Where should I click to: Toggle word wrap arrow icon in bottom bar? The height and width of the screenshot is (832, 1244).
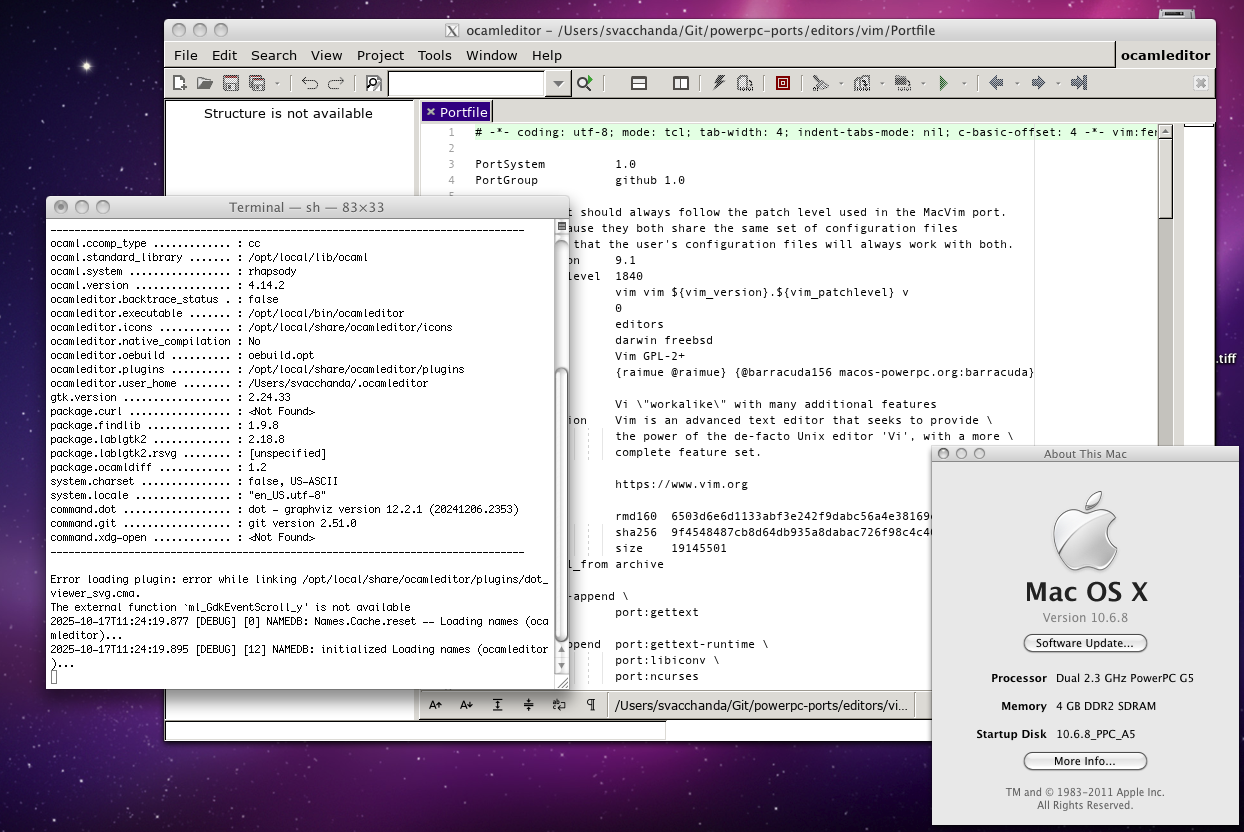[x=559, y=705]
